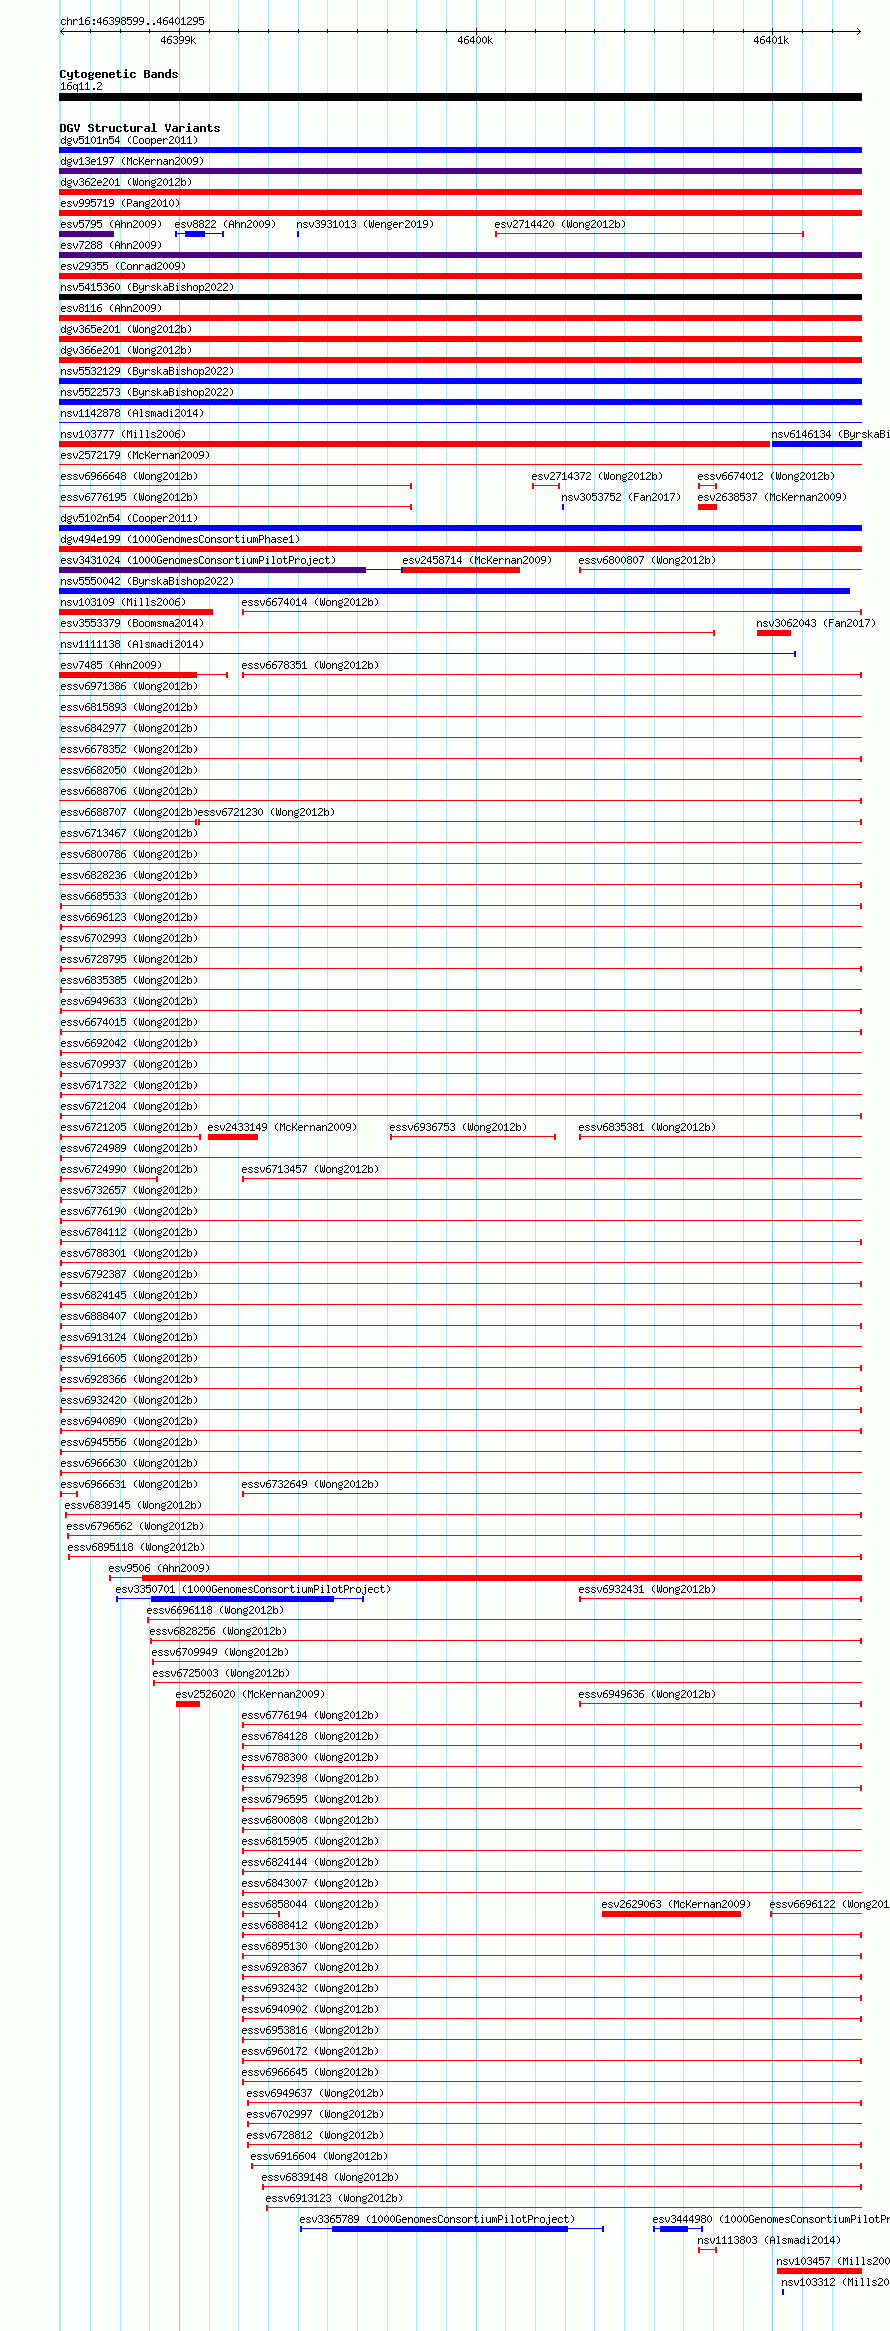Open nsv5522573 (ByrskaBishop2022) label

coord(147,392)
